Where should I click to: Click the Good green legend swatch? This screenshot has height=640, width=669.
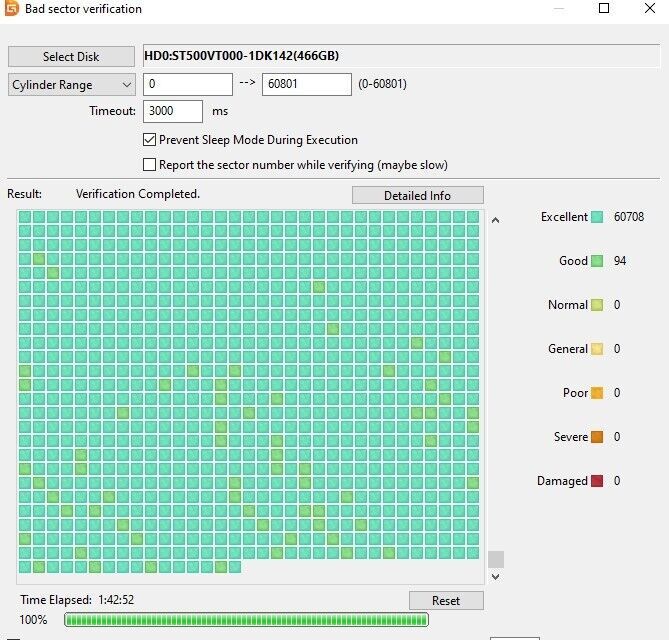coord(597,261)
